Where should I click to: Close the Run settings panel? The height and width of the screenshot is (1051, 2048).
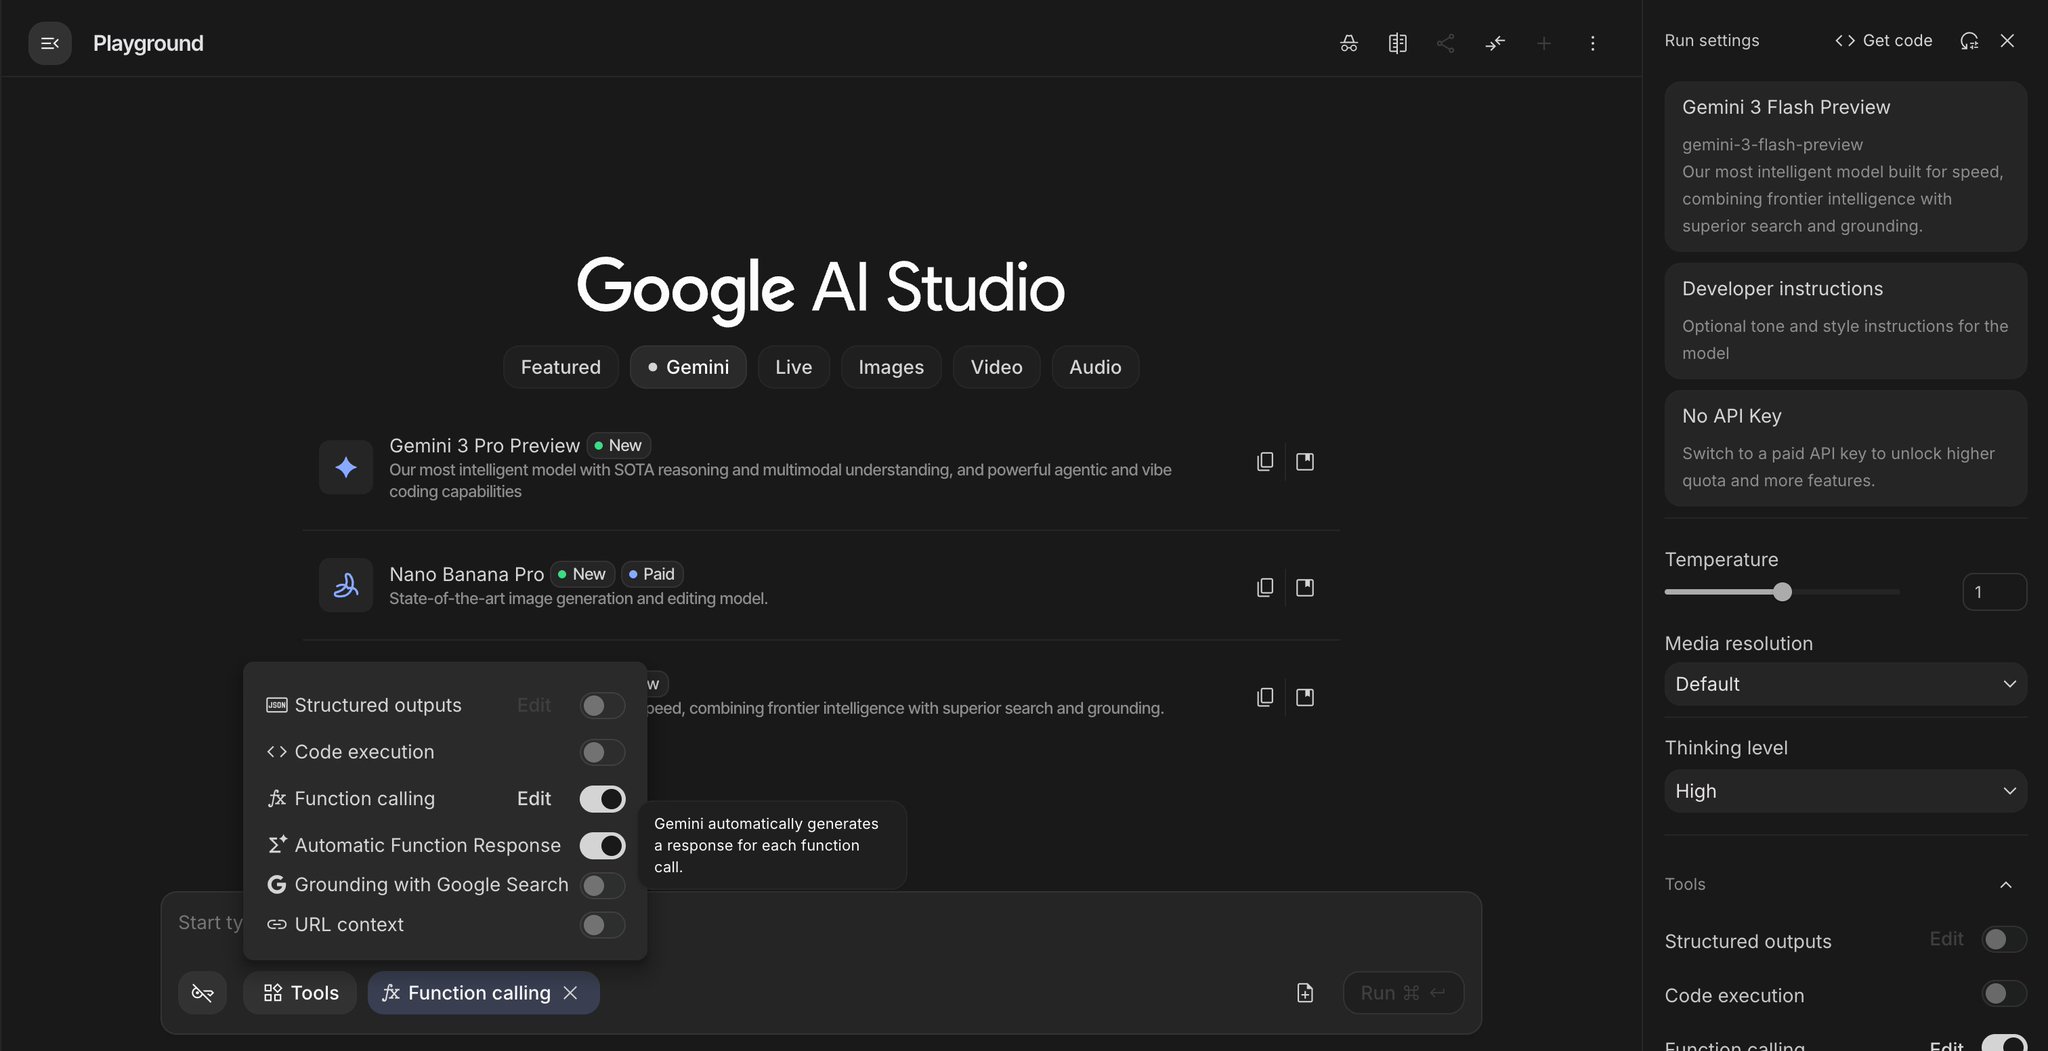[x=2007, y=41]
